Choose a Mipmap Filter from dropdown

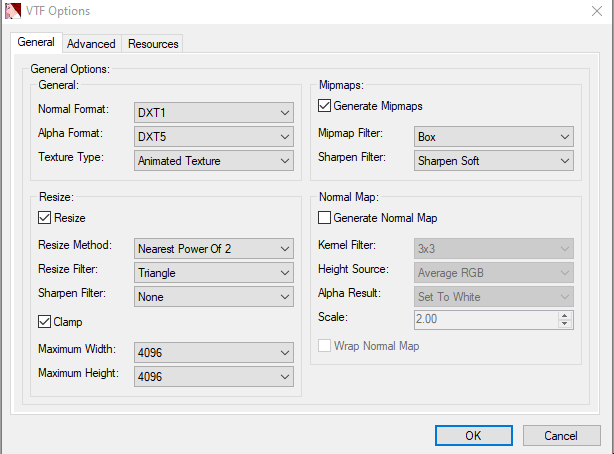[493, 136]
